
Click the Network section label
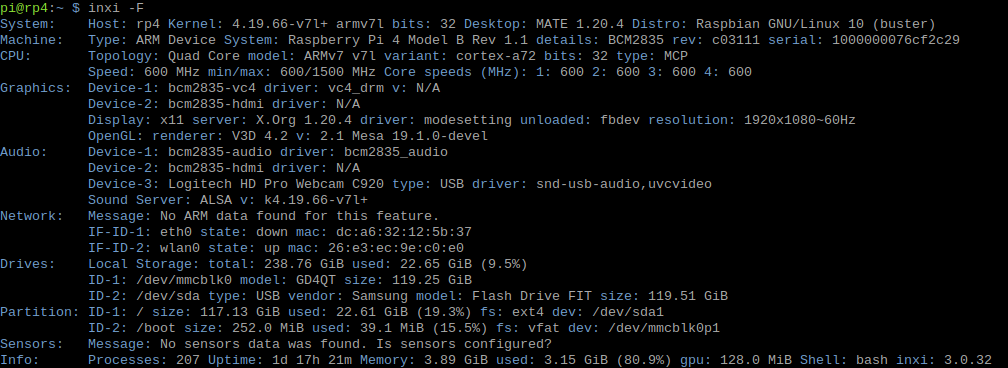[32, 216]
